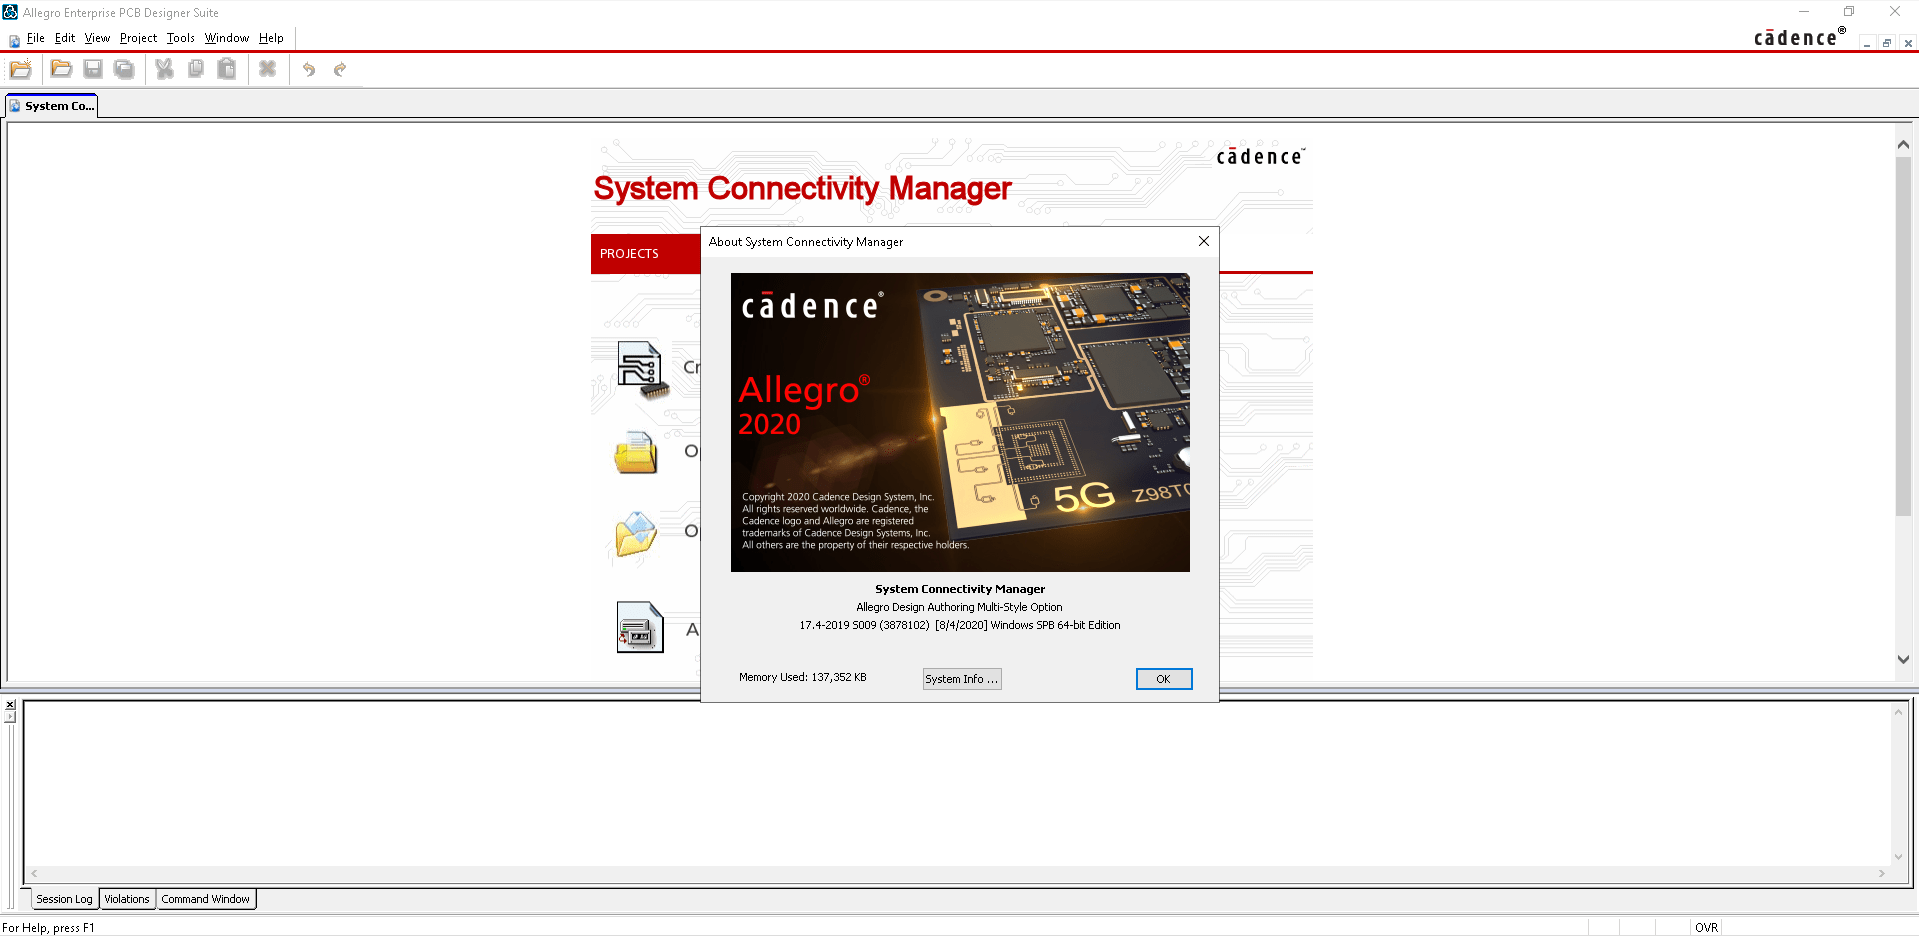The width and height of the screenshot is (1919, 936).
Task: Click the main page scroll down arrow
Action: click(1903, 659)
